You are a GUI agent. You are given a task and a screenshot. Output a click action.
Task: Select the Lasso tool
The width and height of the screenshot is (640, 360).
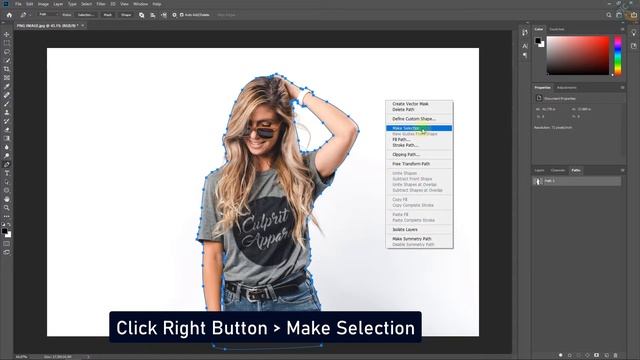point(7,52)
